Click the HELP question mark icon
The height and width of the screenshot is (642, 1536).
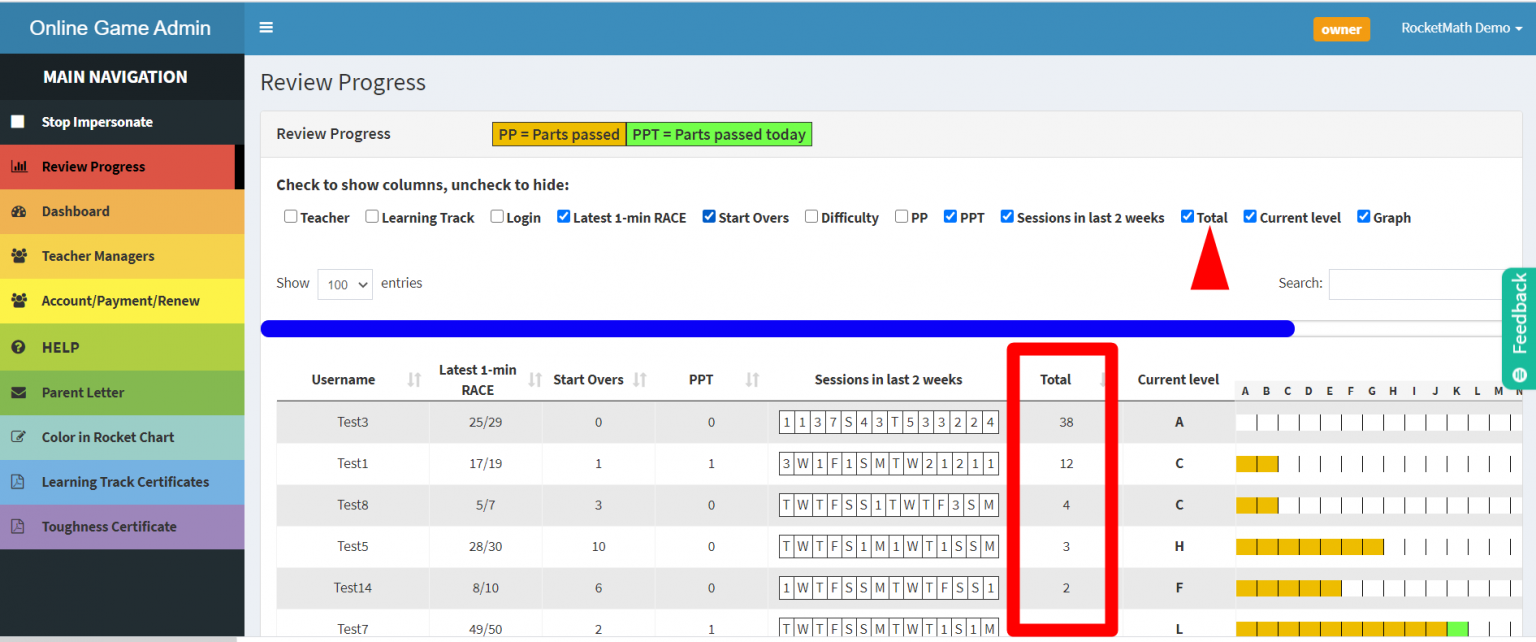[18, 347]
